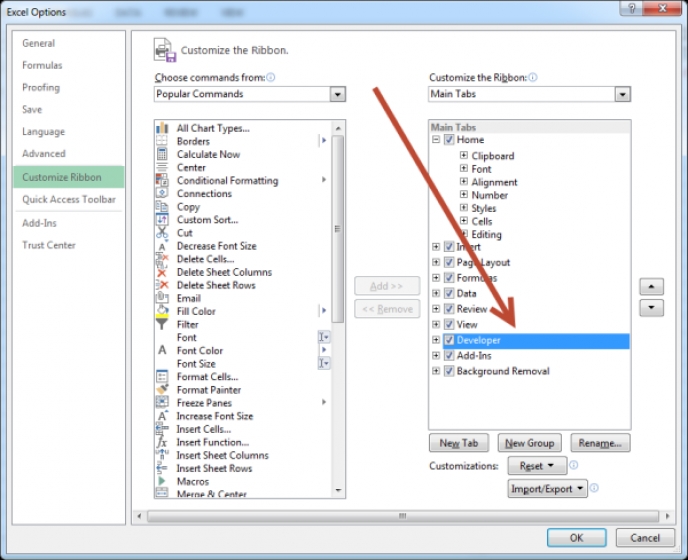Screen dimensions: 688x560
Task: Click the Delete Cells command icon
Action: coord(162,259)
